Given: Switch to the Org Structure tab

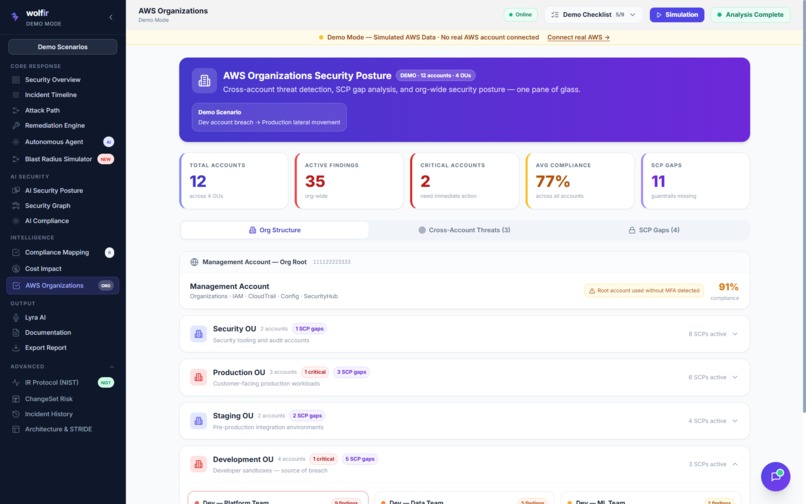Looking at the screenshot, I should tap(275, 230).
